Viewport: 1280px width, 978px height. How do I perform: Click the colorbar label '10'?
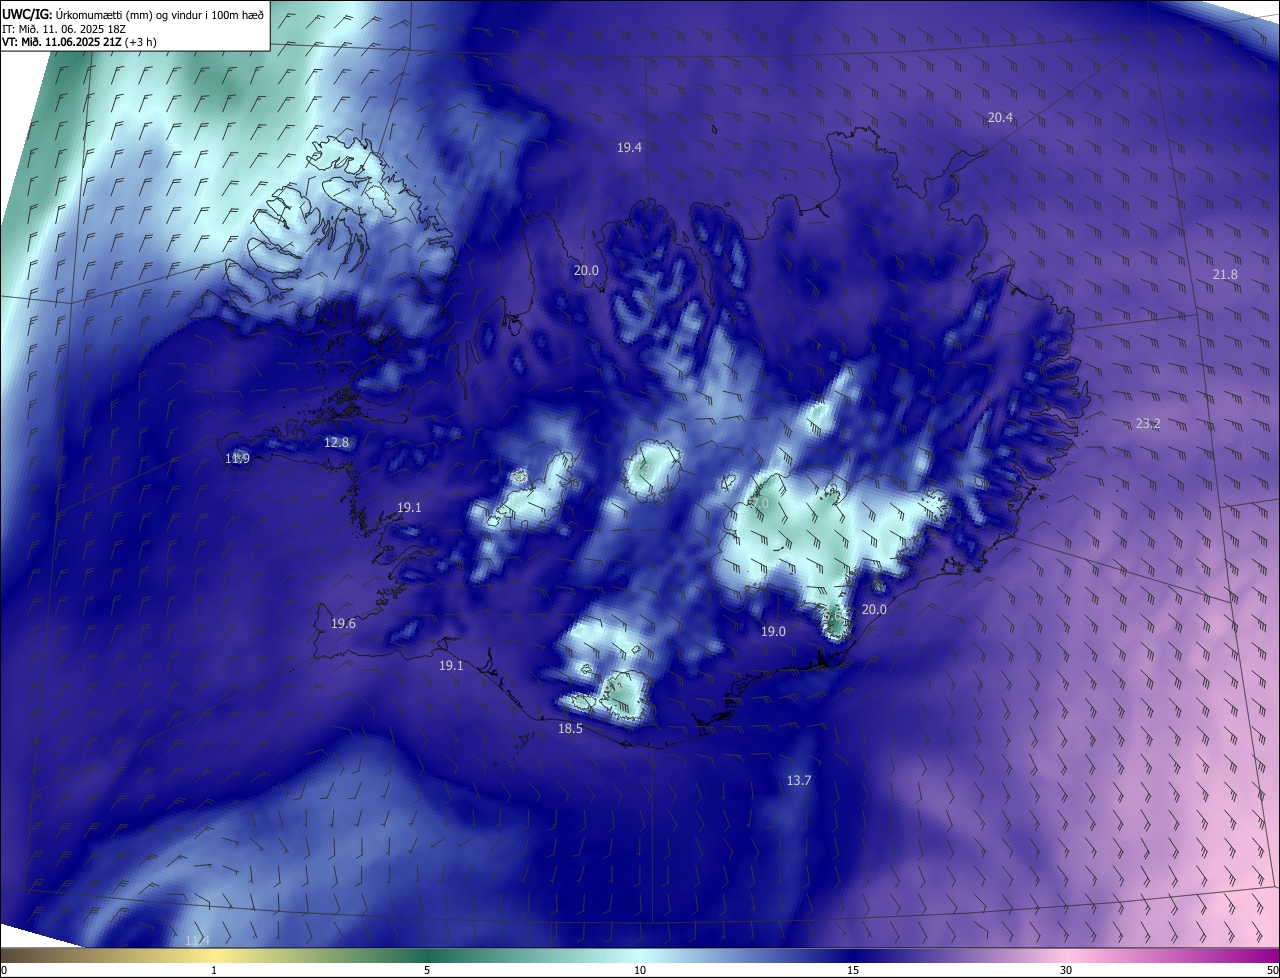click(640, 970)
